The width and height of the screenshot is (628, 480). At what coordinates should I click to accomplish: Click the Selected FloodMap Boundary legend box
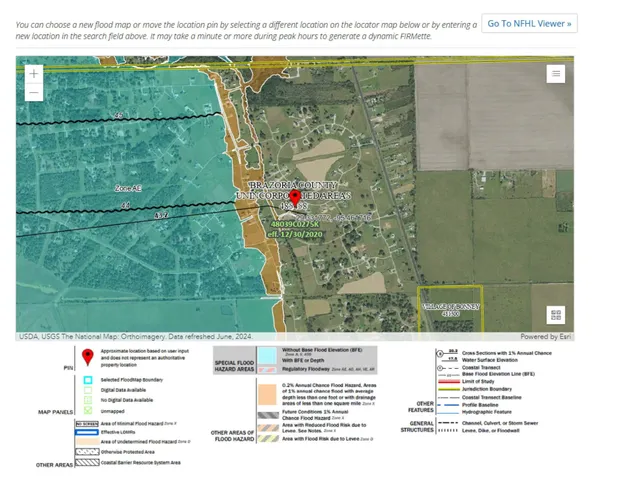pos(88,380)
